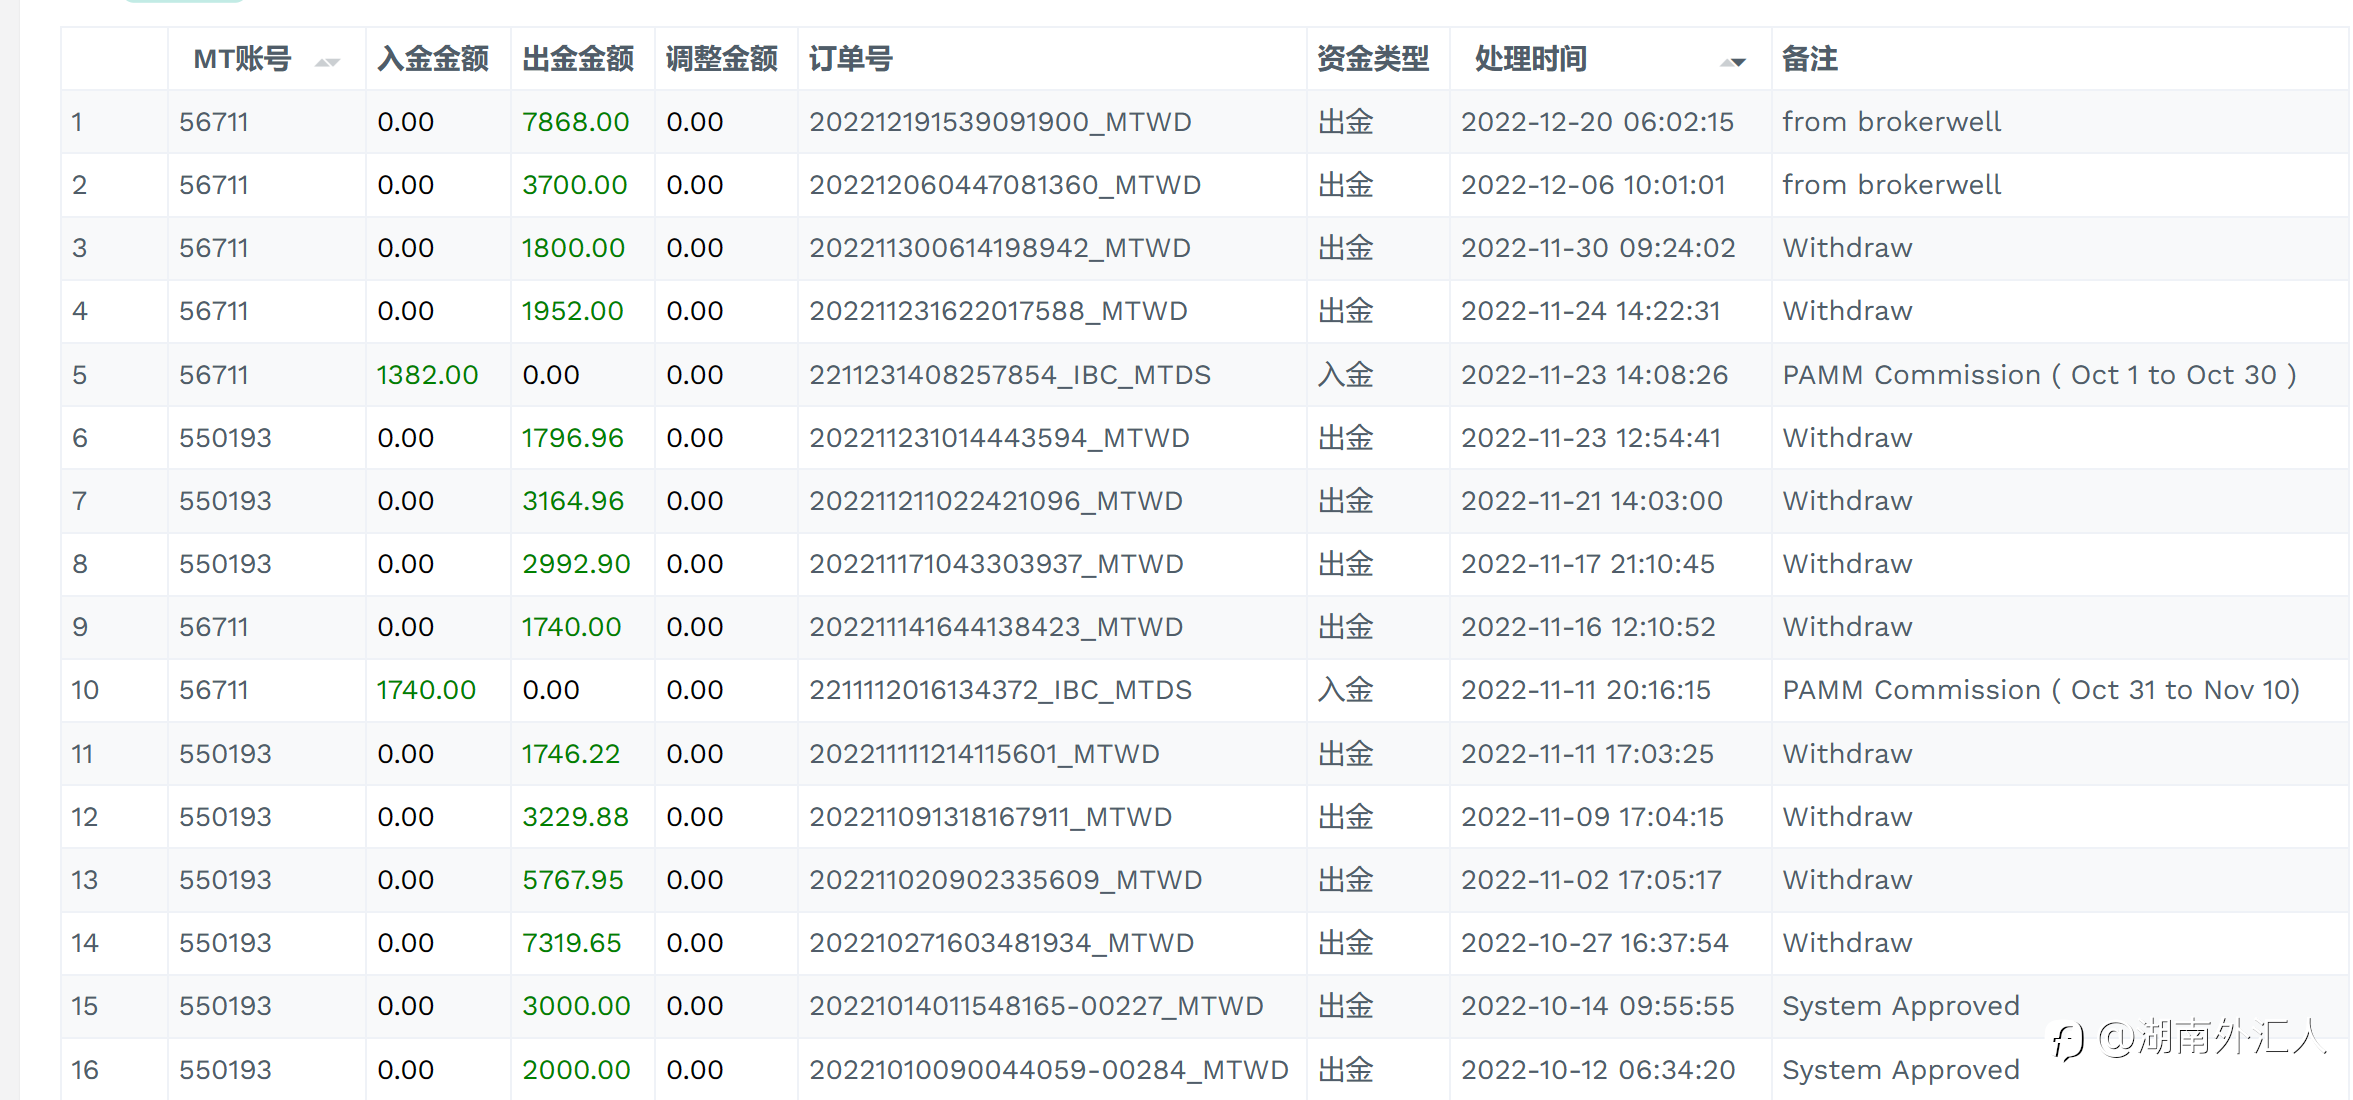
Task: Click the 出金金额 column header
Action: (578, 59)
